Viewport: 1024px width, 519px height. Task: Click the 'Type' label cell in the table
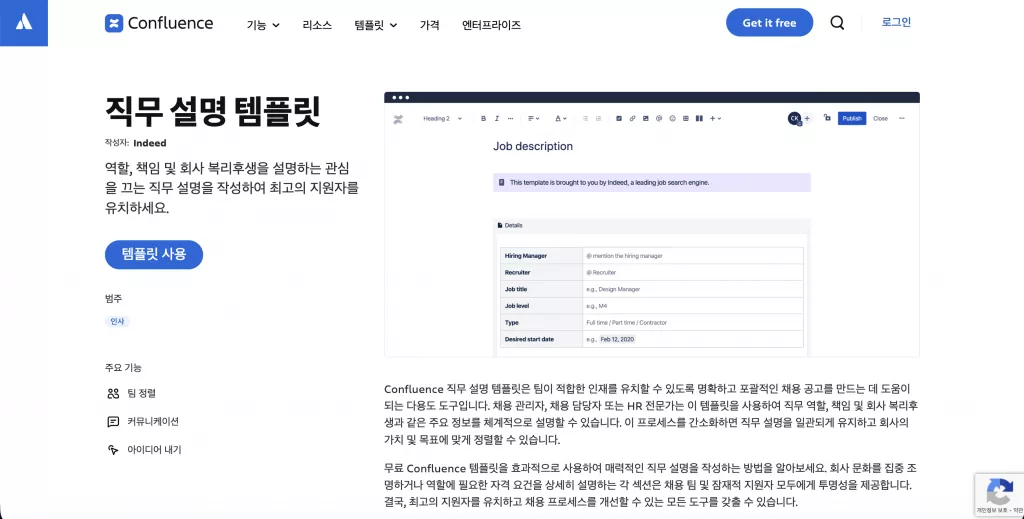point(541,322)
